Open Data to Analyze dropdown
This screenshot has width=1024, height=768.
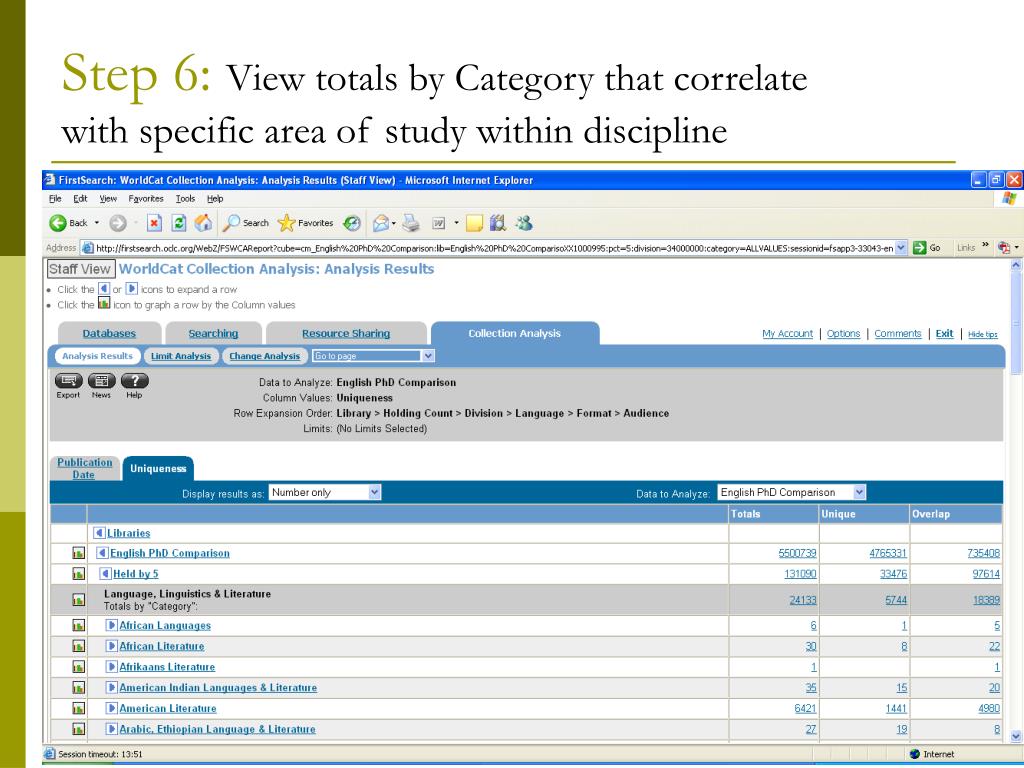click(x=792, y=492)
